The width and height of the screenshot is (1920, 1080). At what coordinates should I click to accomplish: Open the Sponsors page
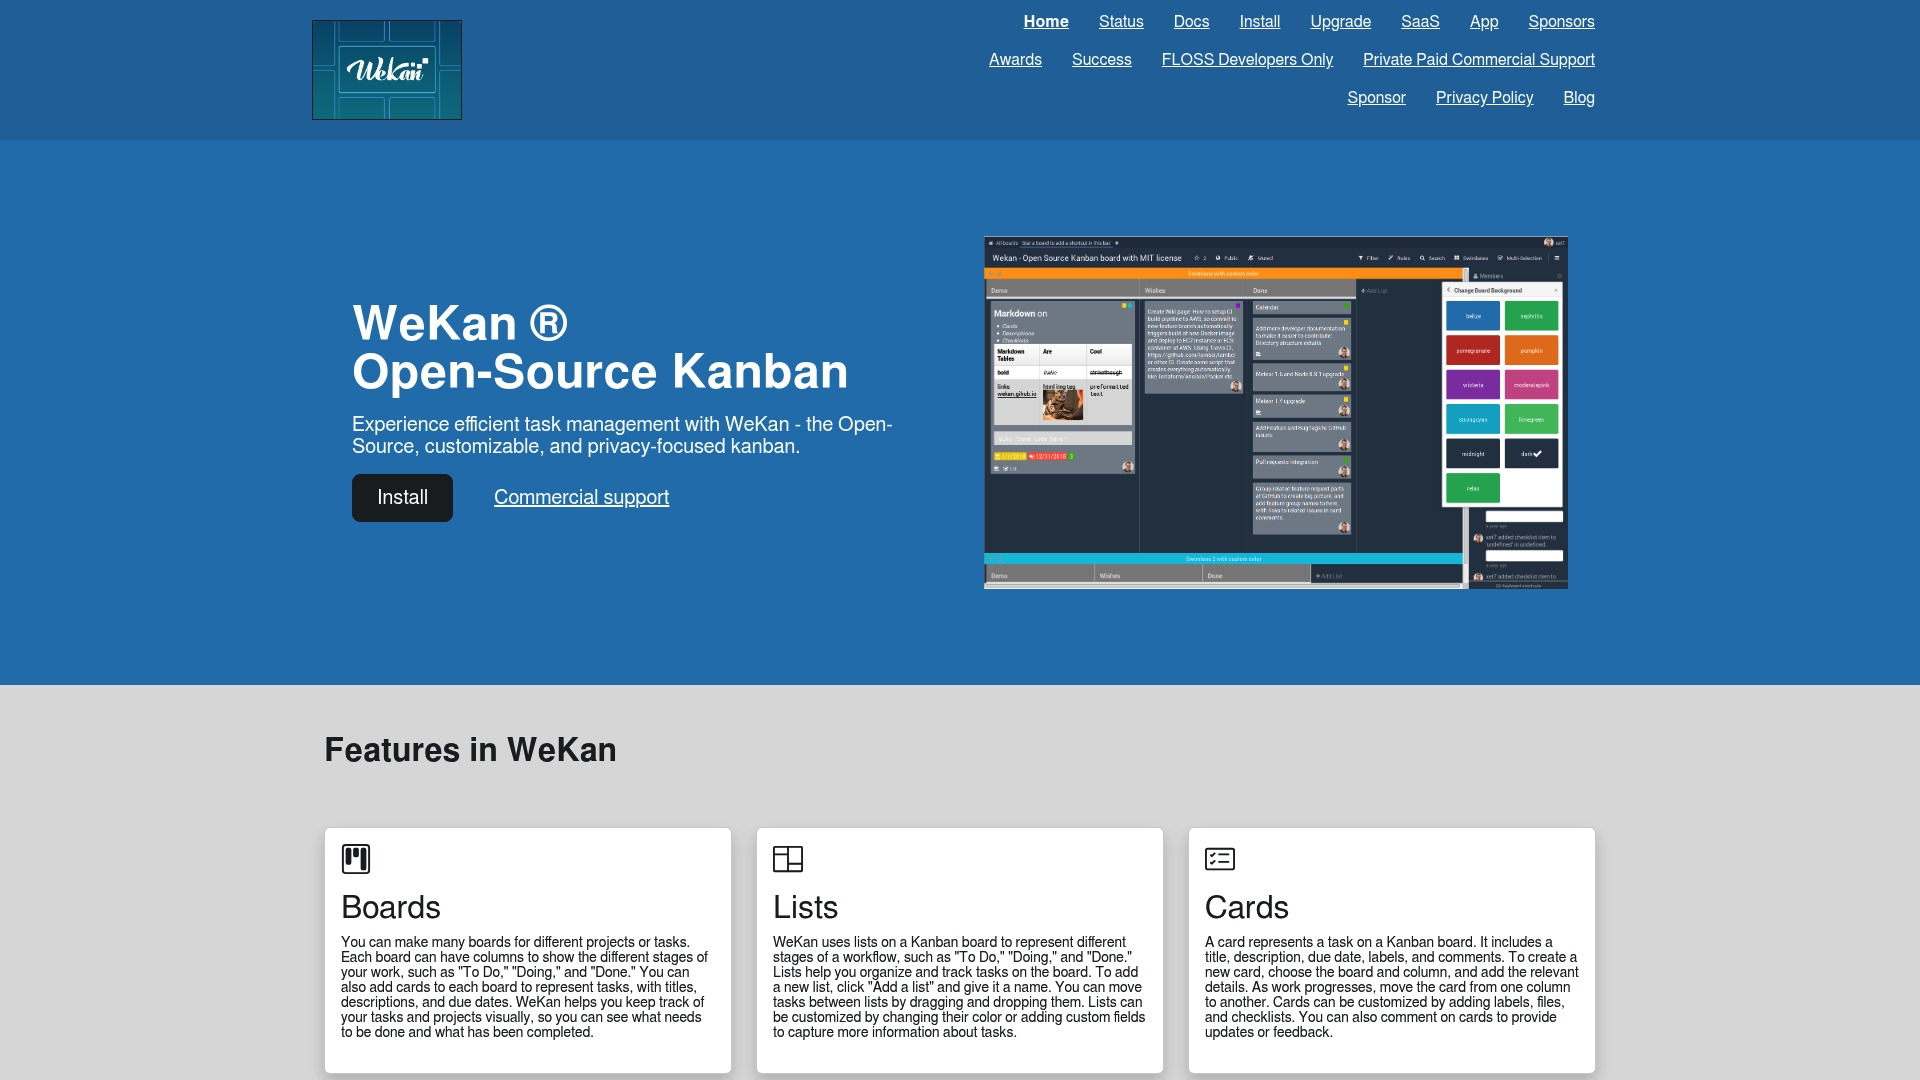[x=1561, y=22]
